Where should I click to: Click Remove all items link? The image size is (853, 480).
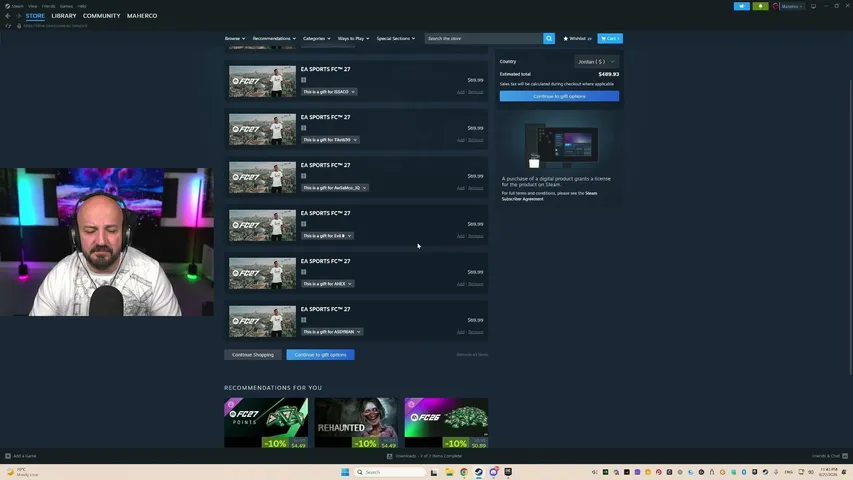pyautogui.click(x=472, y=355)
